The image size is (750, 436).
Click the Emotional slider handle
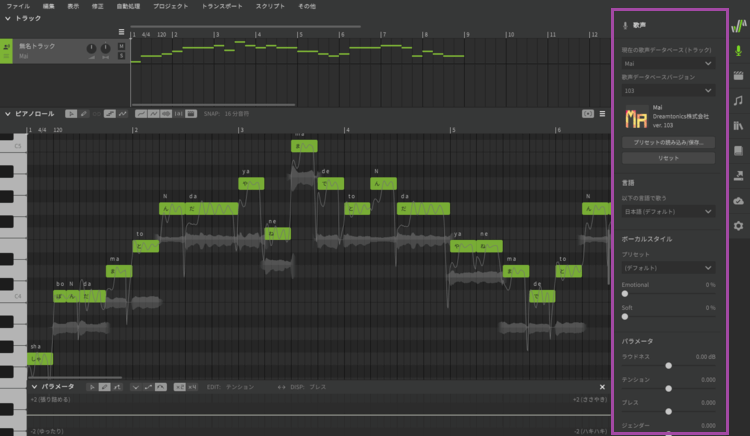click(x=625, y=294)
